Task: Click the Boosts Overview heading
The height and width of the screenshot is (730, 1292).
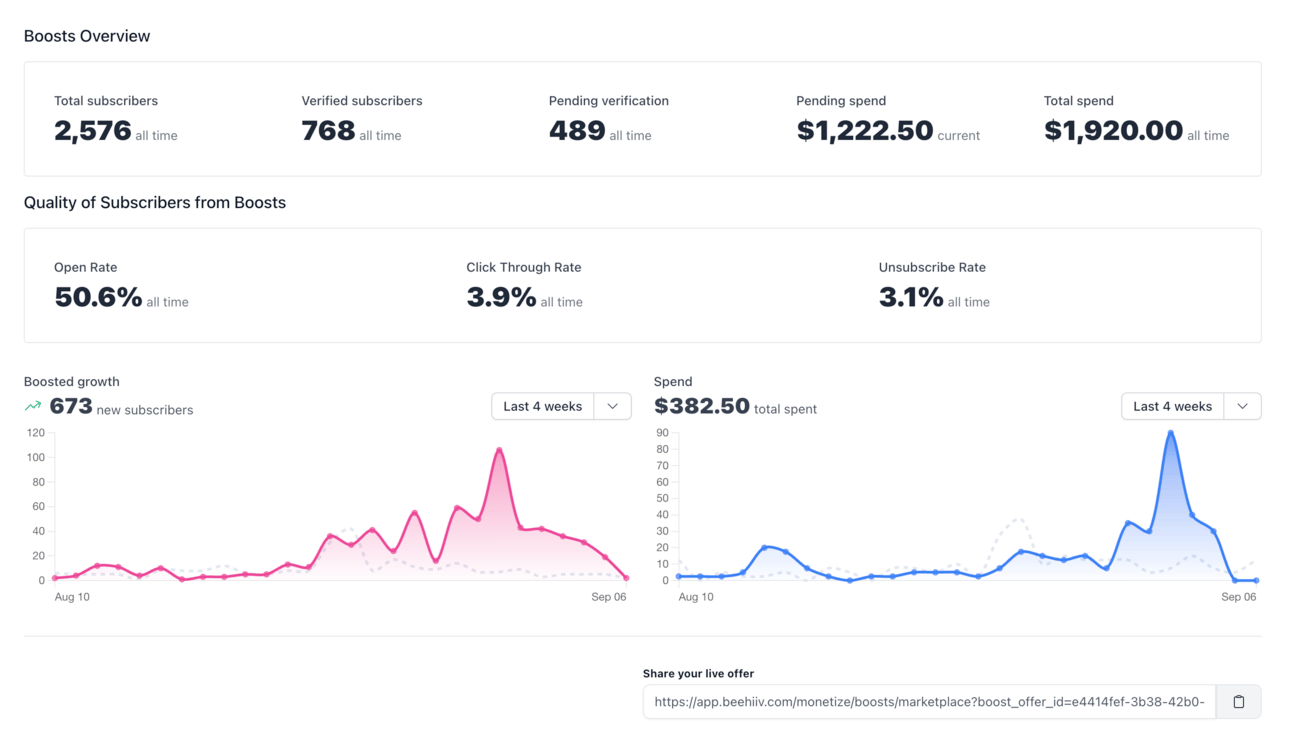Action: pyautogui.click(x=87, y=36)
